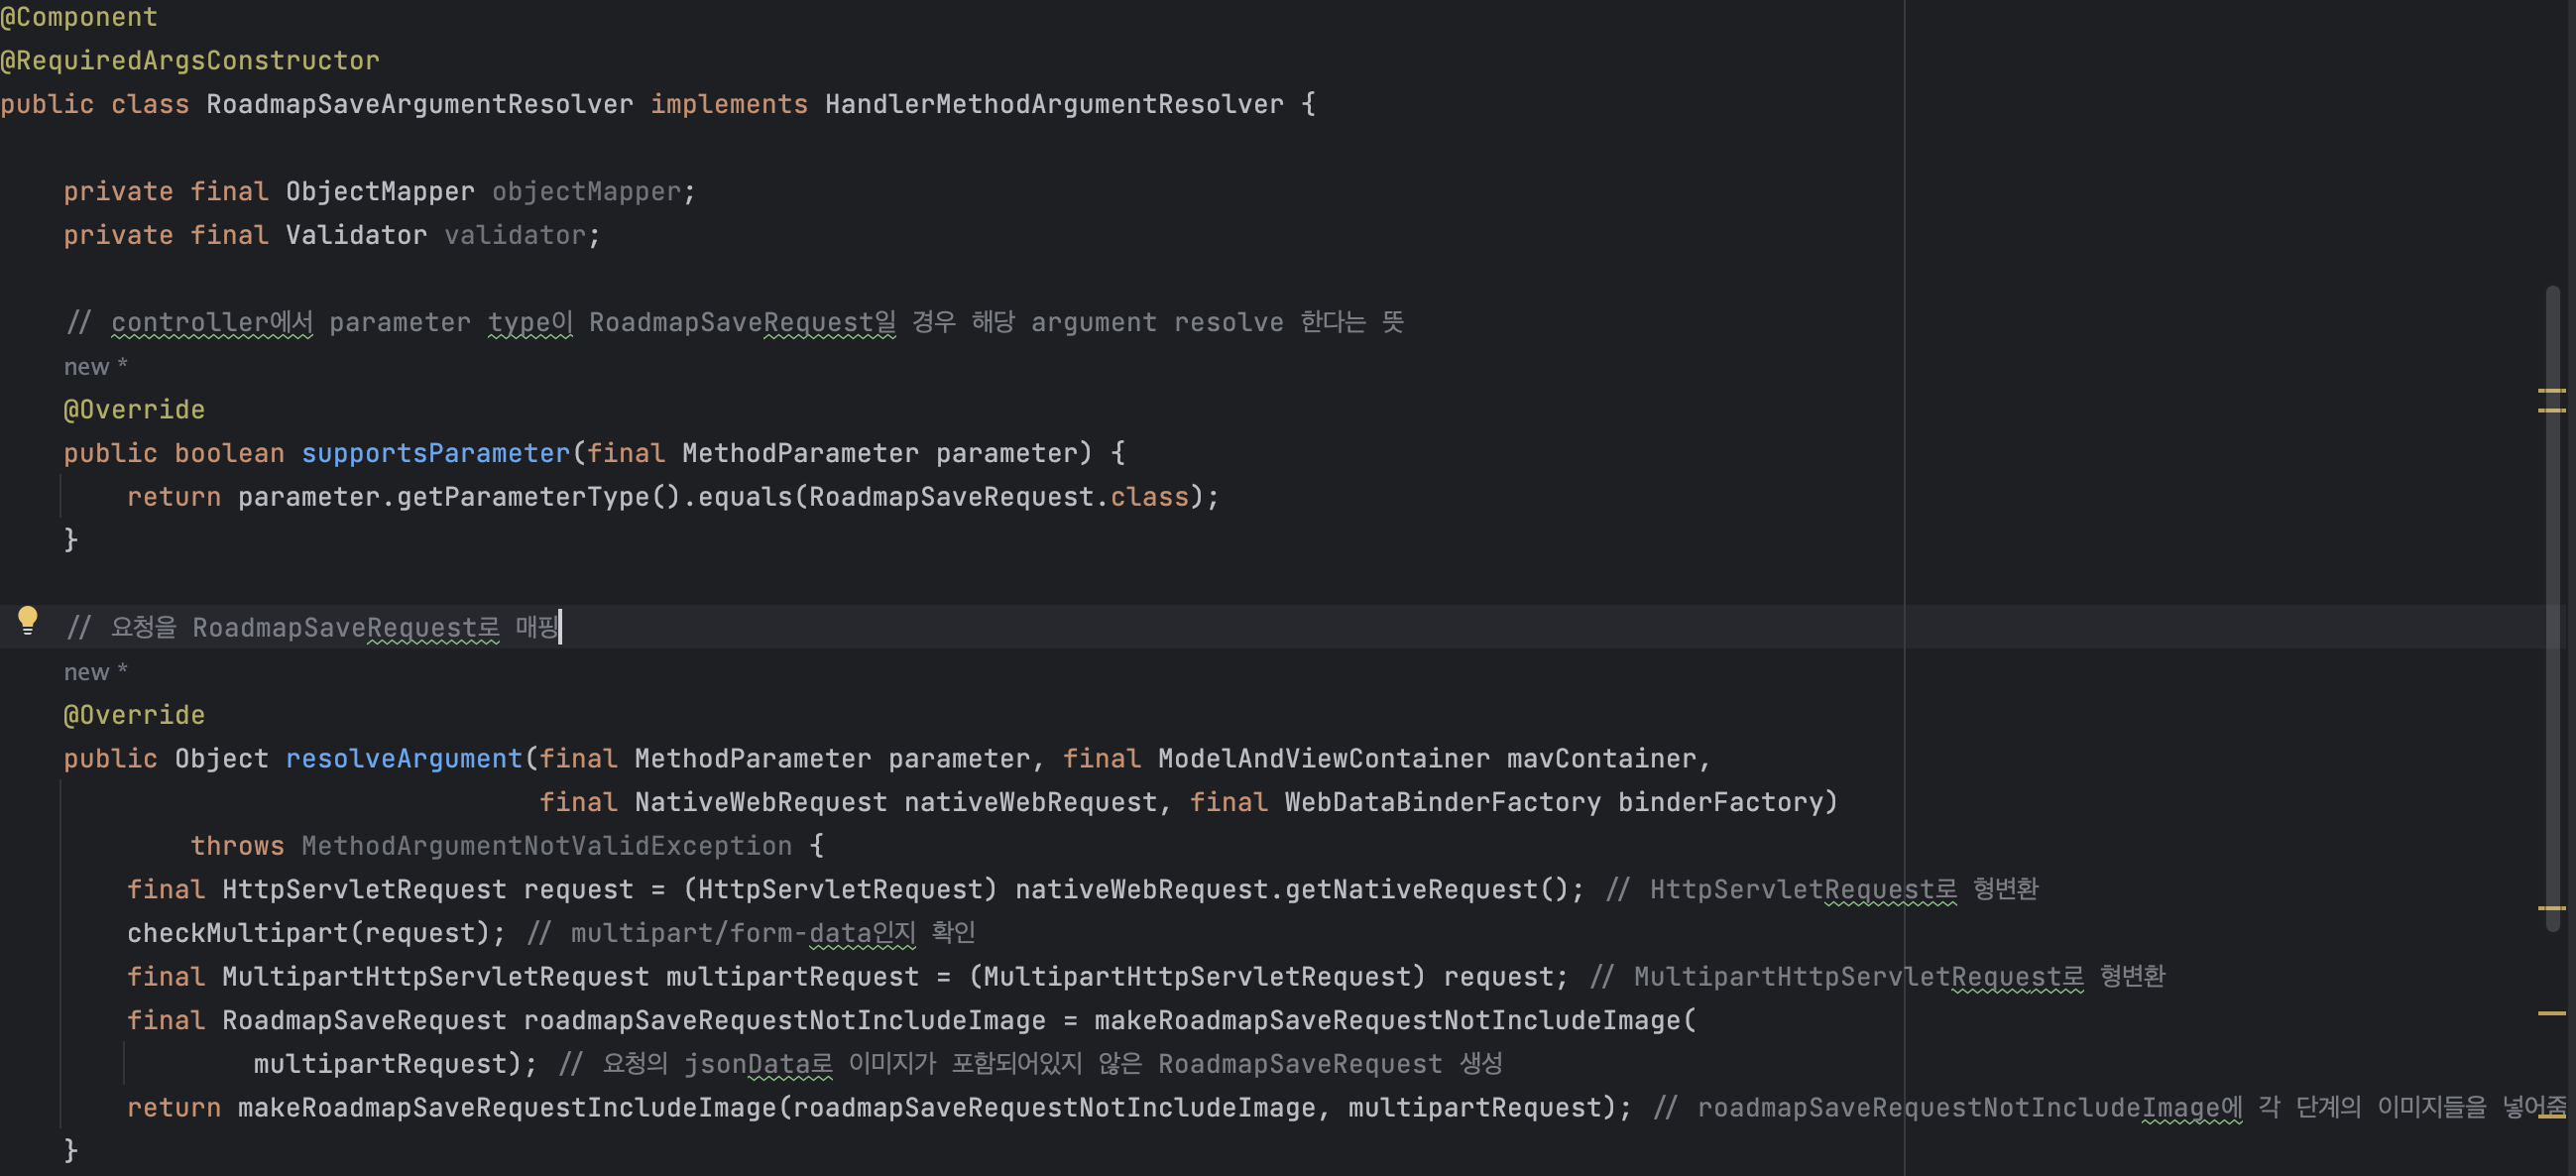Click the getNativeRequest method call
Viewport: 2576px width, 1176px height.
[1411, 889]
